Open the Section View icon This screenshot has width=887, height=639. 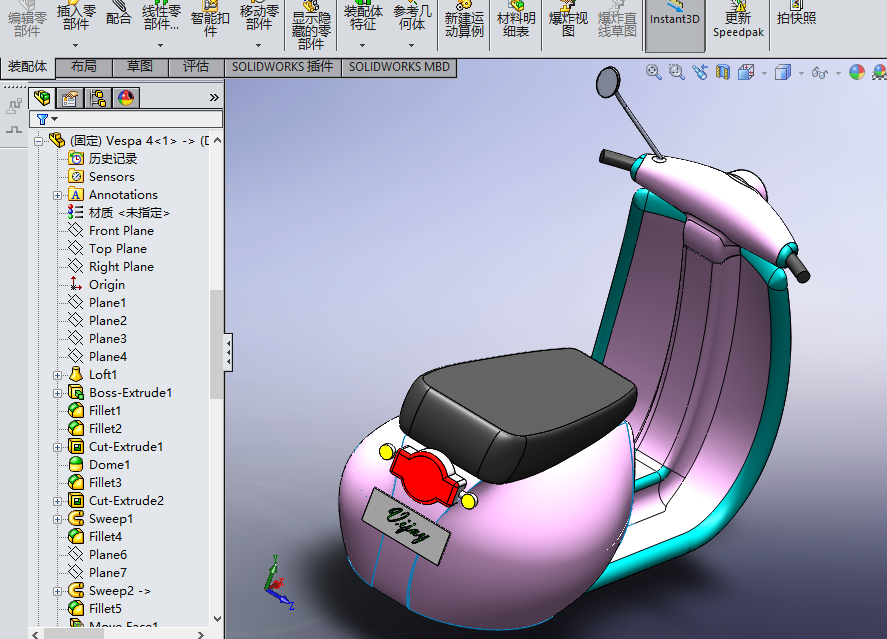tap(722, 72)
